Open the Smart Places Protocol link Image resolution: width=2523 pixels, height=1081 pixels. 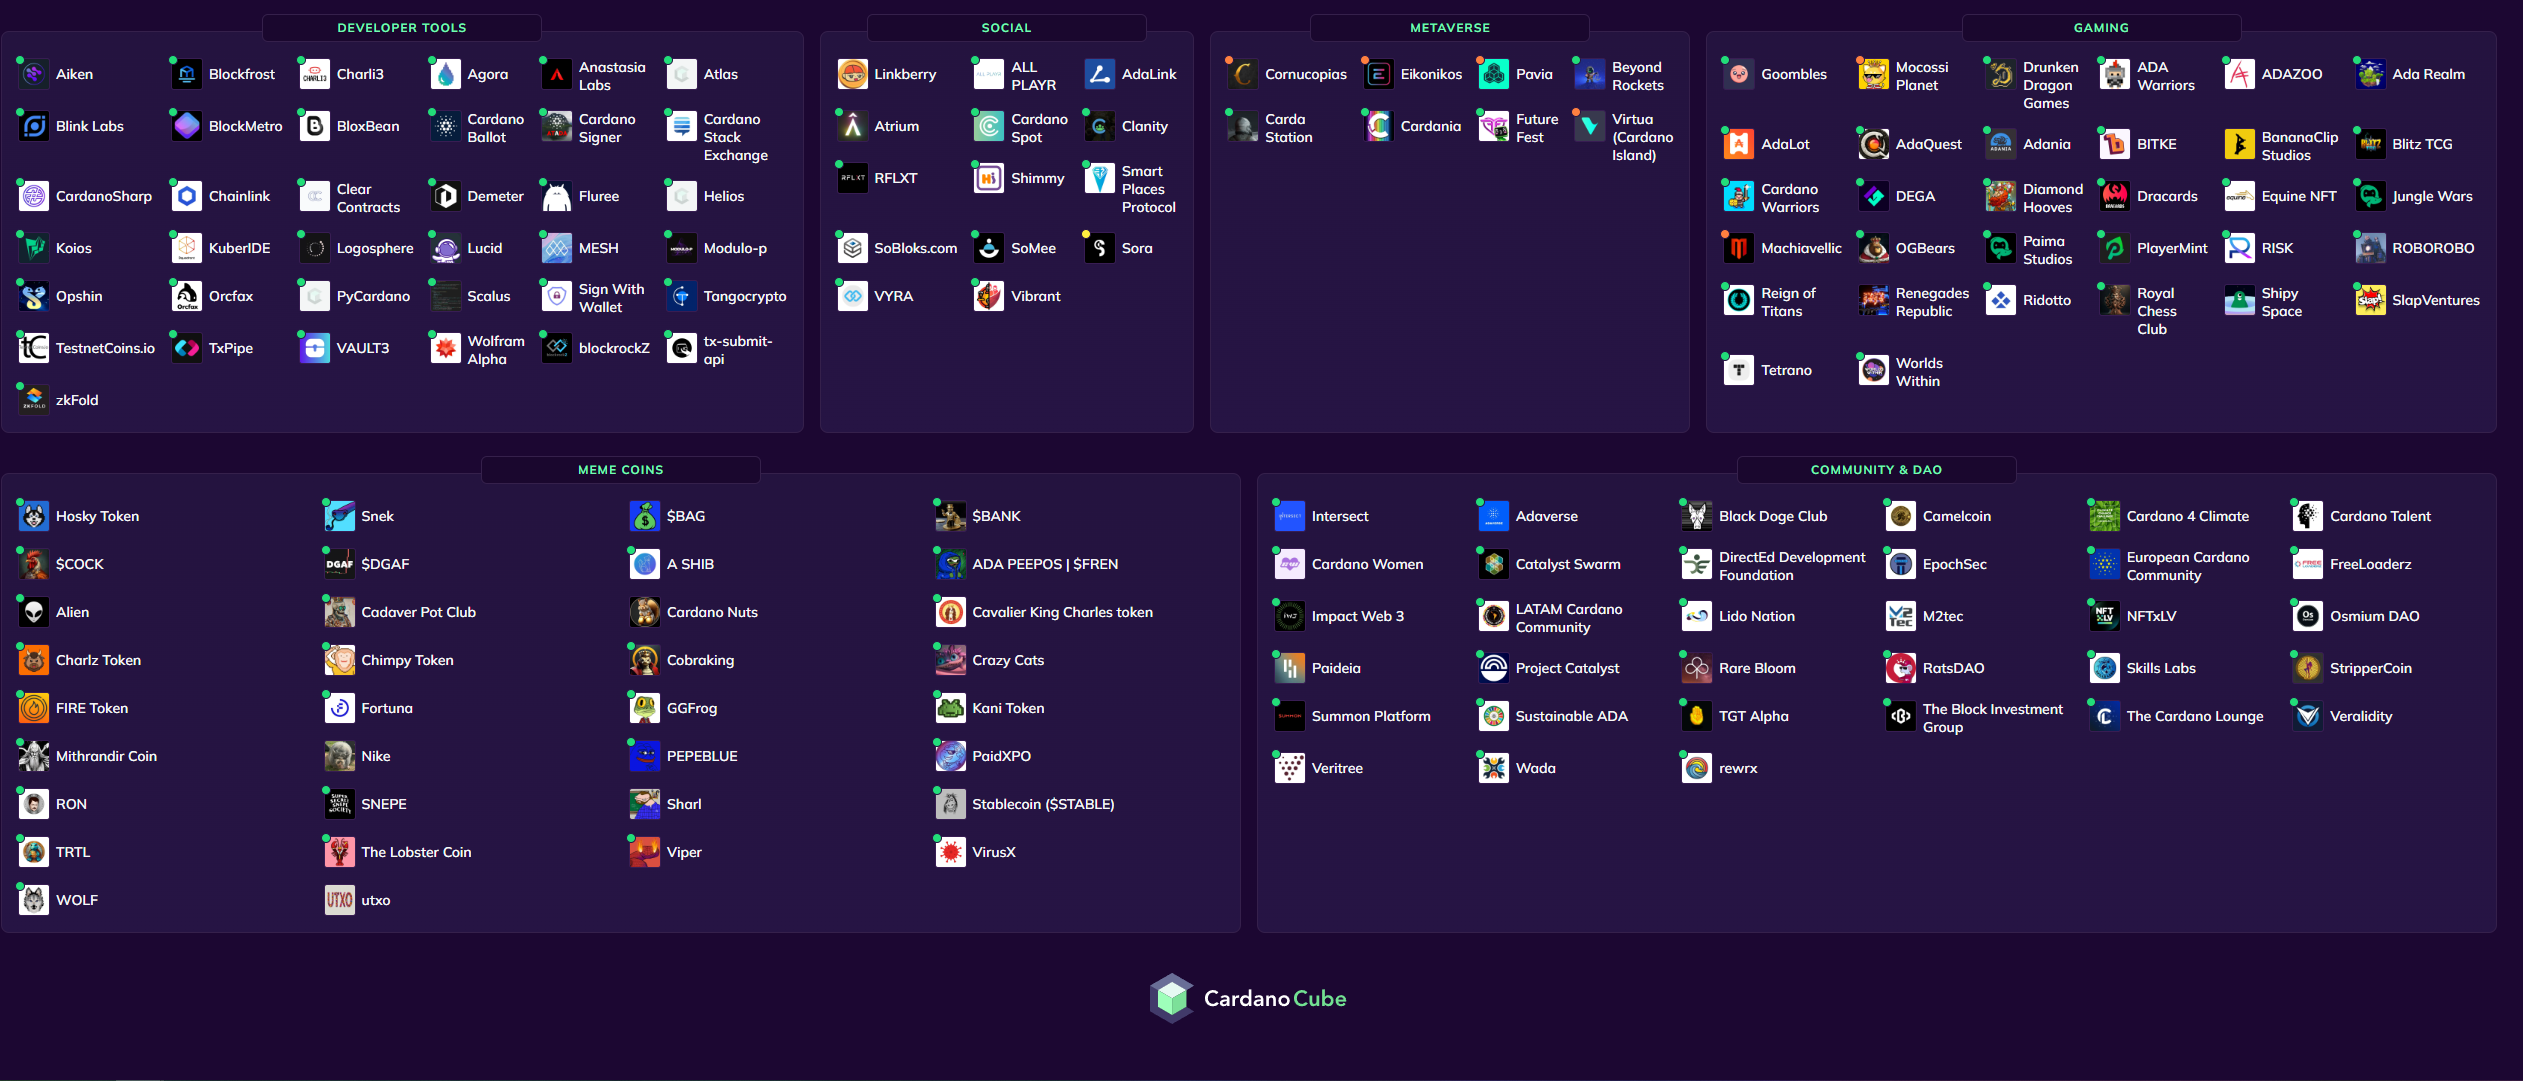tap(1148, 189)
